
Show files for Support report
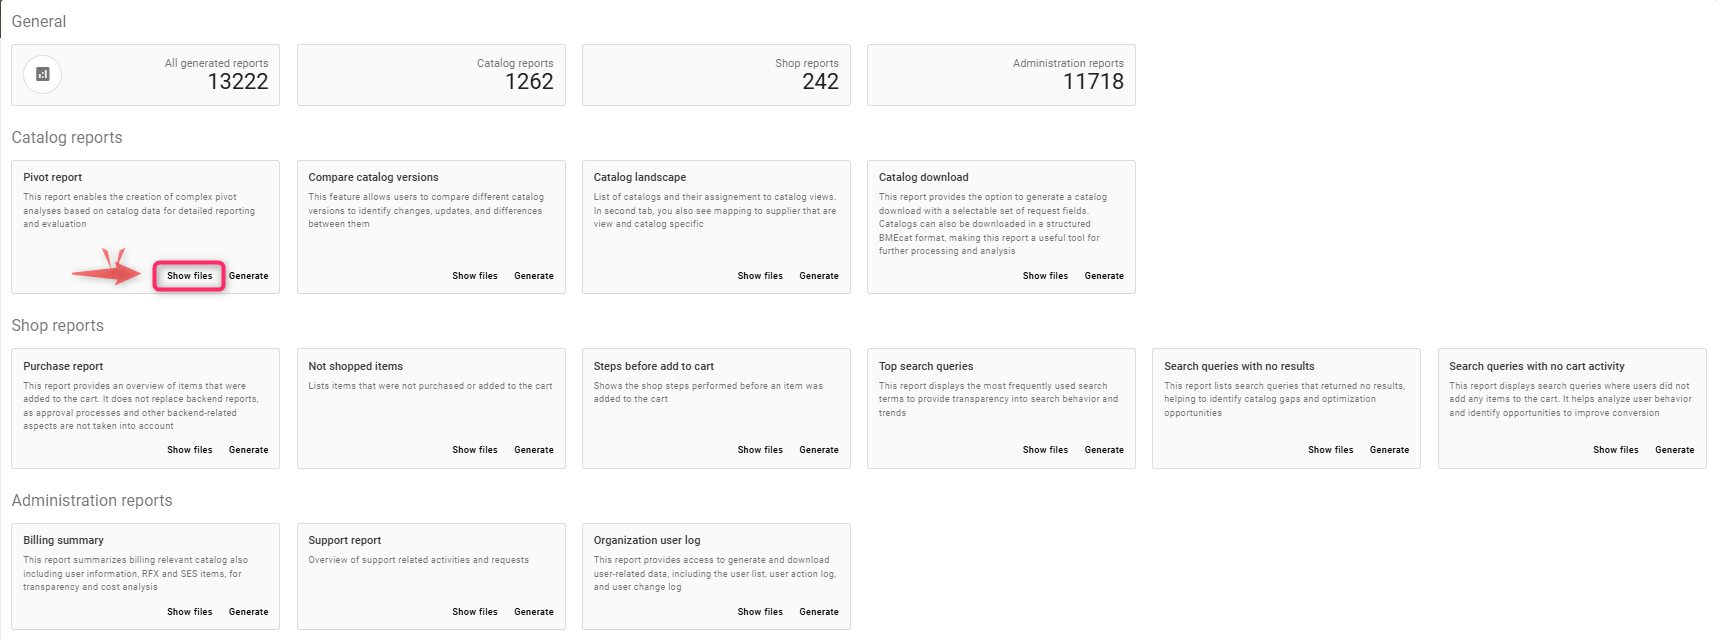coord(474,612)
